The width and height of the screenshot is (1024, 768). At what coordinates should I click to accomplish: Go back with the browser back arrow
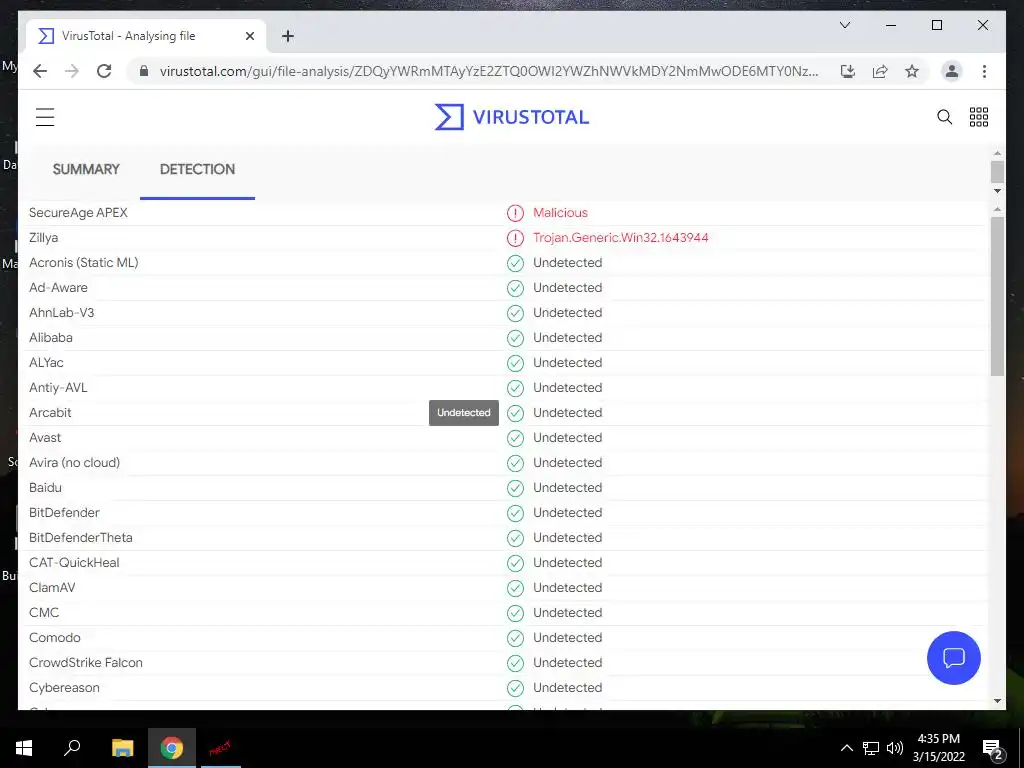[x=40, y=71]
